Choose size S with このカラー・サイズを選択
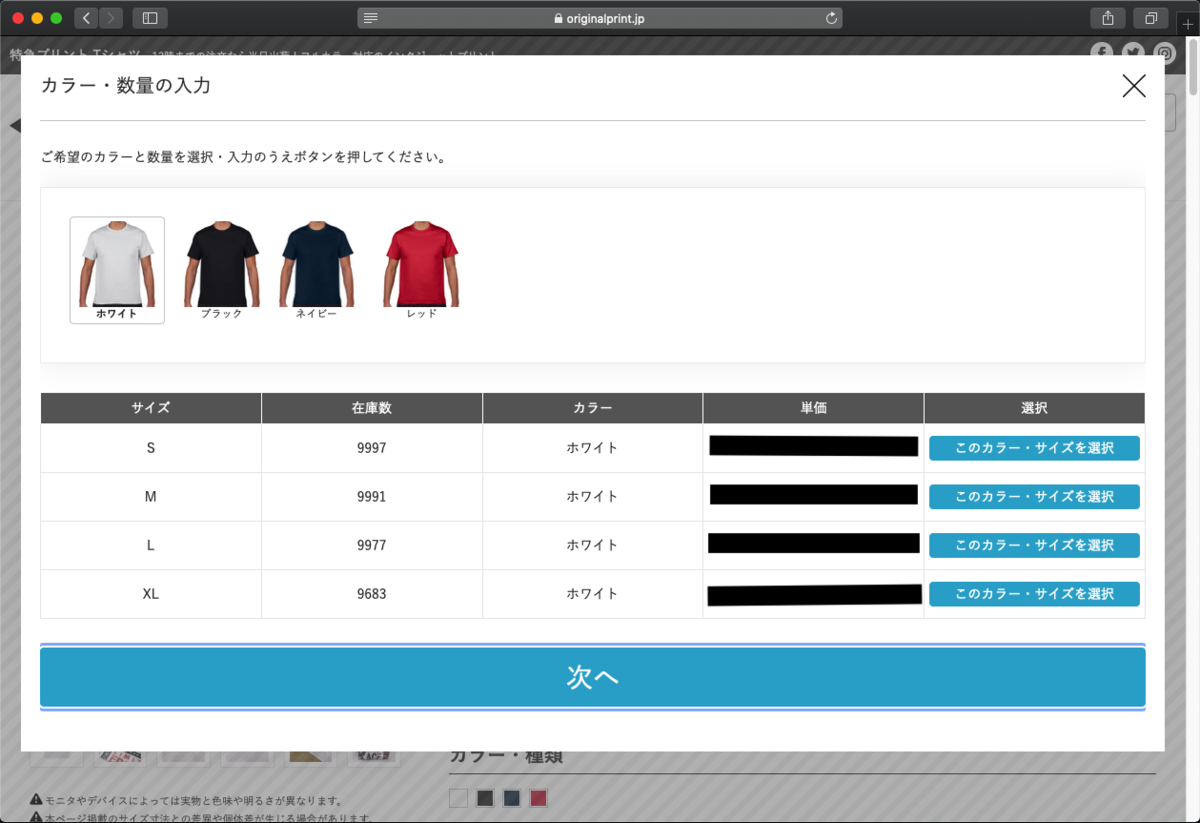 click(x=1034, y=448)
